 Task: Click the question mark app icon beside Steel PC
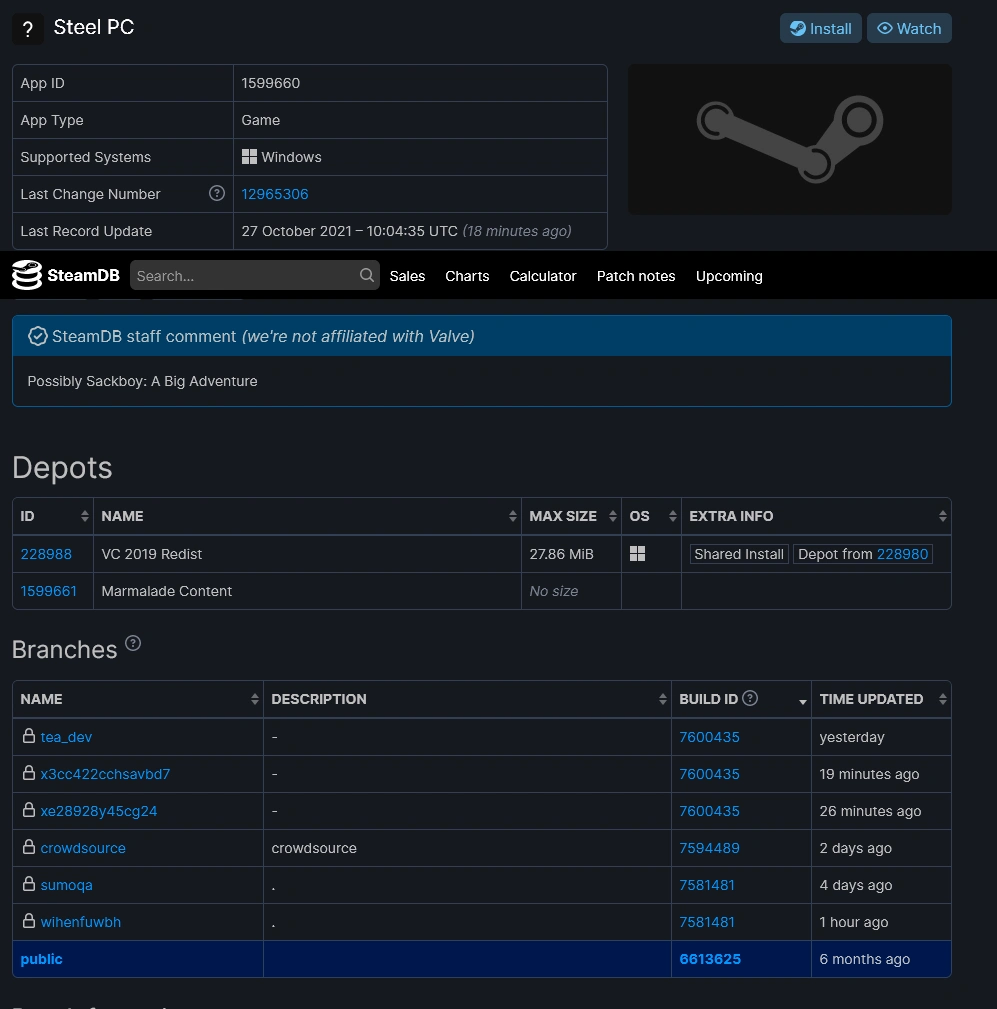[28, 29]
